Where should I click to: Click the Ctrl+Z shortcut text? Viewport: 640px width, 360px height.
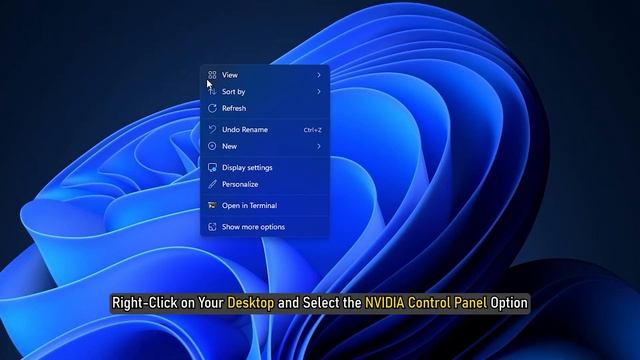(313, 130)
